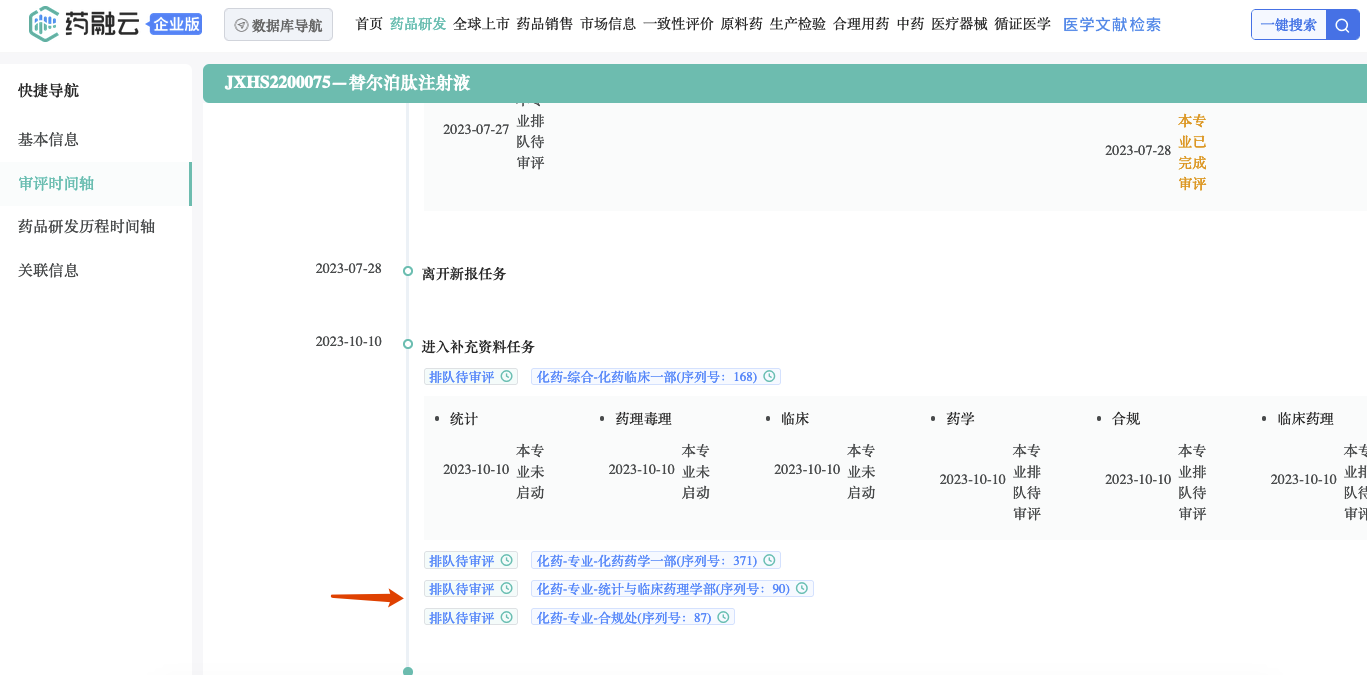Click the orange 本专业已完成审评 status

(1192, 152)
